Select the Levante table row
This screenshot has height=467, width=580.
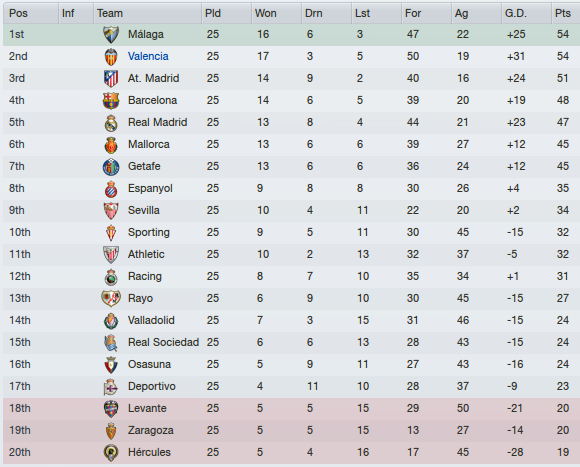click(291, 409)
